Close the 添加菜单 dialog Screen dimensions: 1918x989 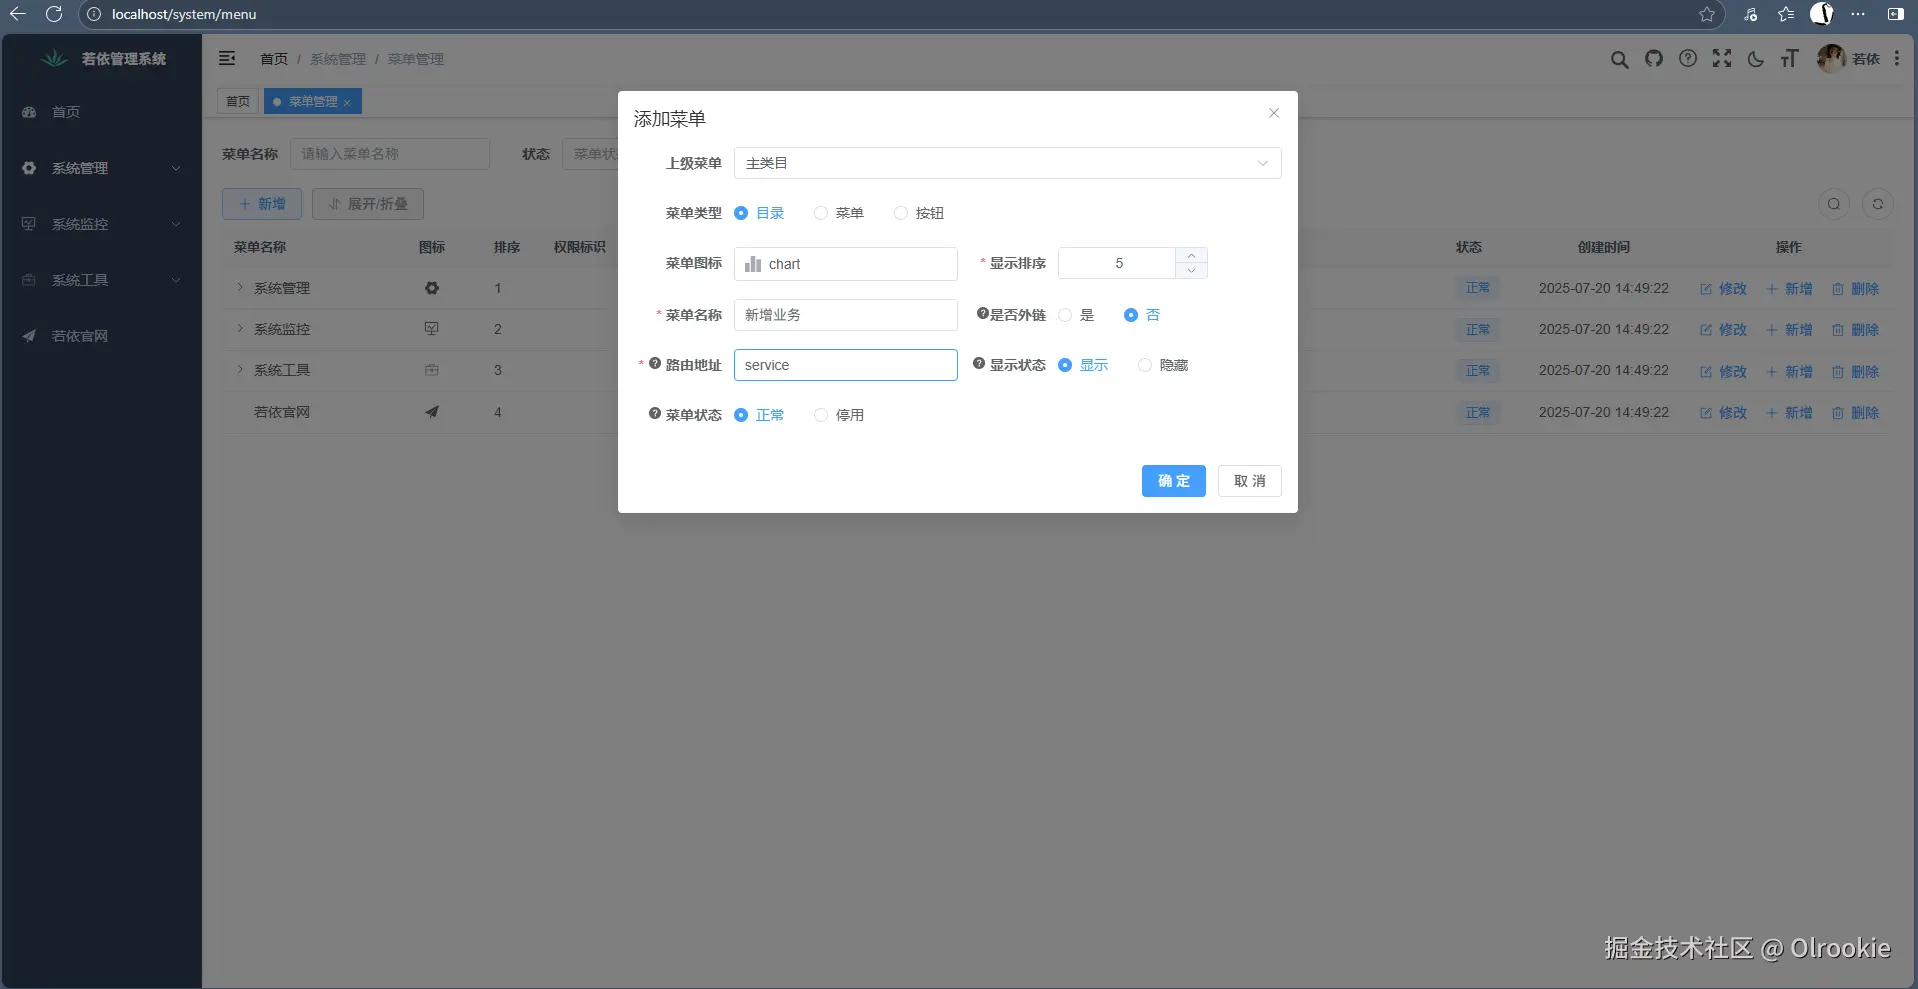click(1274, 113)
